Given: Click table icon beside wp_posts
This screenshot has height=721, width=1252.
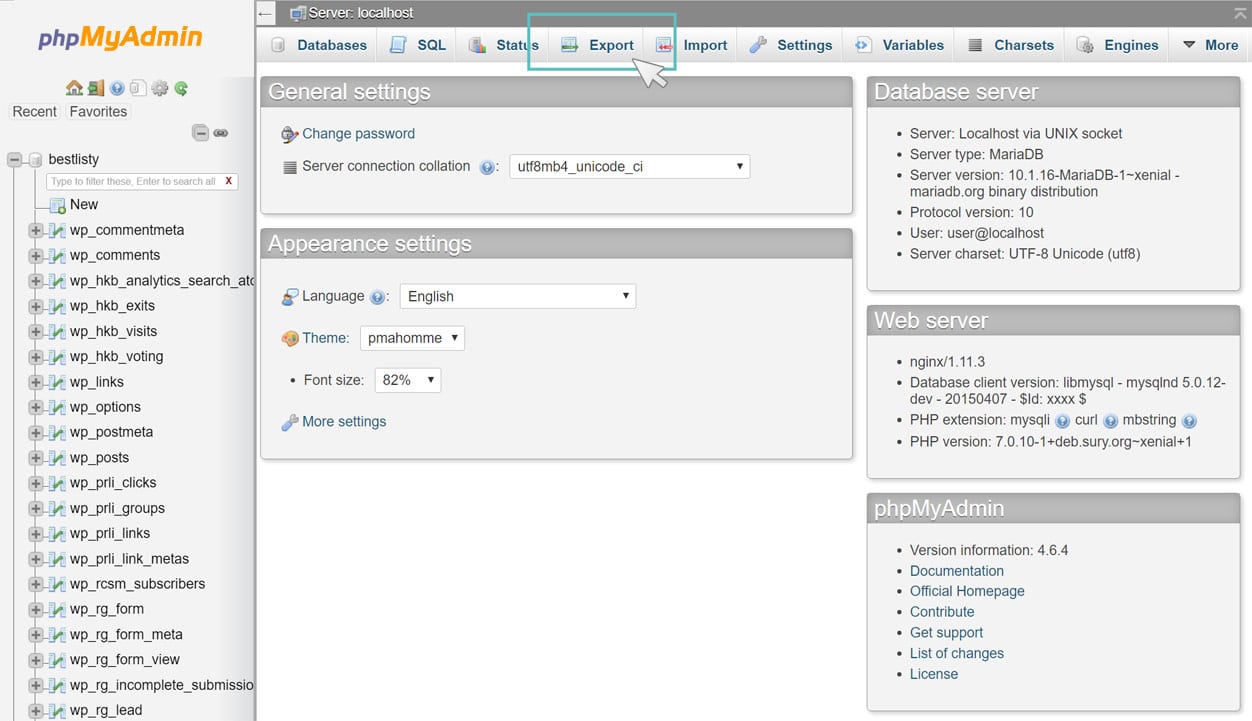Looking at the screenshot, I should coord(57,458).
